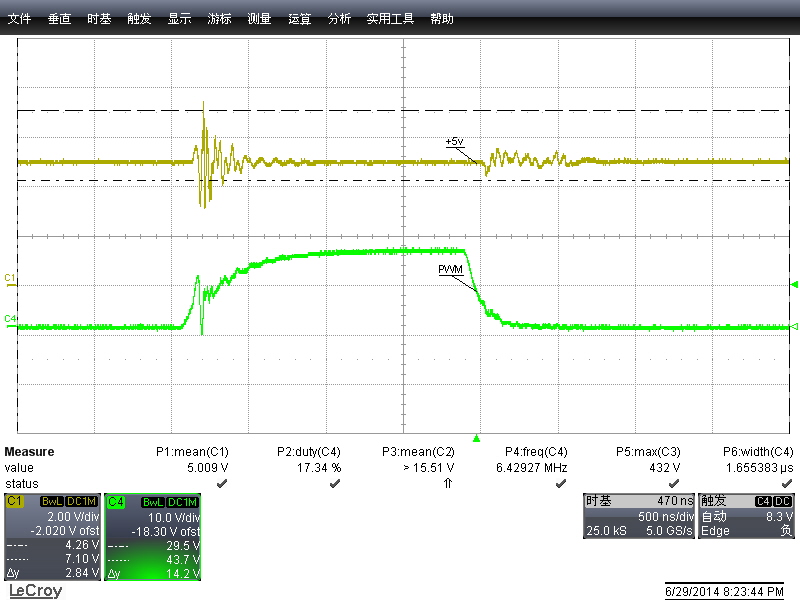800x600 pixels.
Task: Open the C1 channel descriptor box
Action: click(52, 537)
